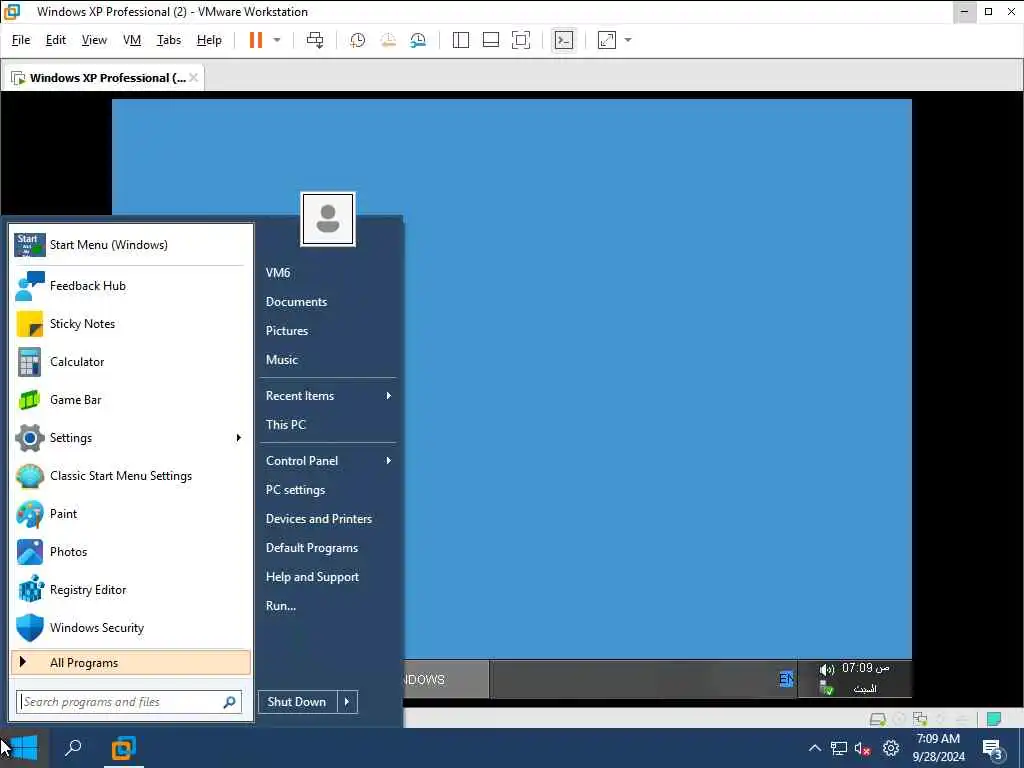Viewport: 1024px width, 768px height.
Task: Open the Edit menu
Action: click(x=56, y=40)
